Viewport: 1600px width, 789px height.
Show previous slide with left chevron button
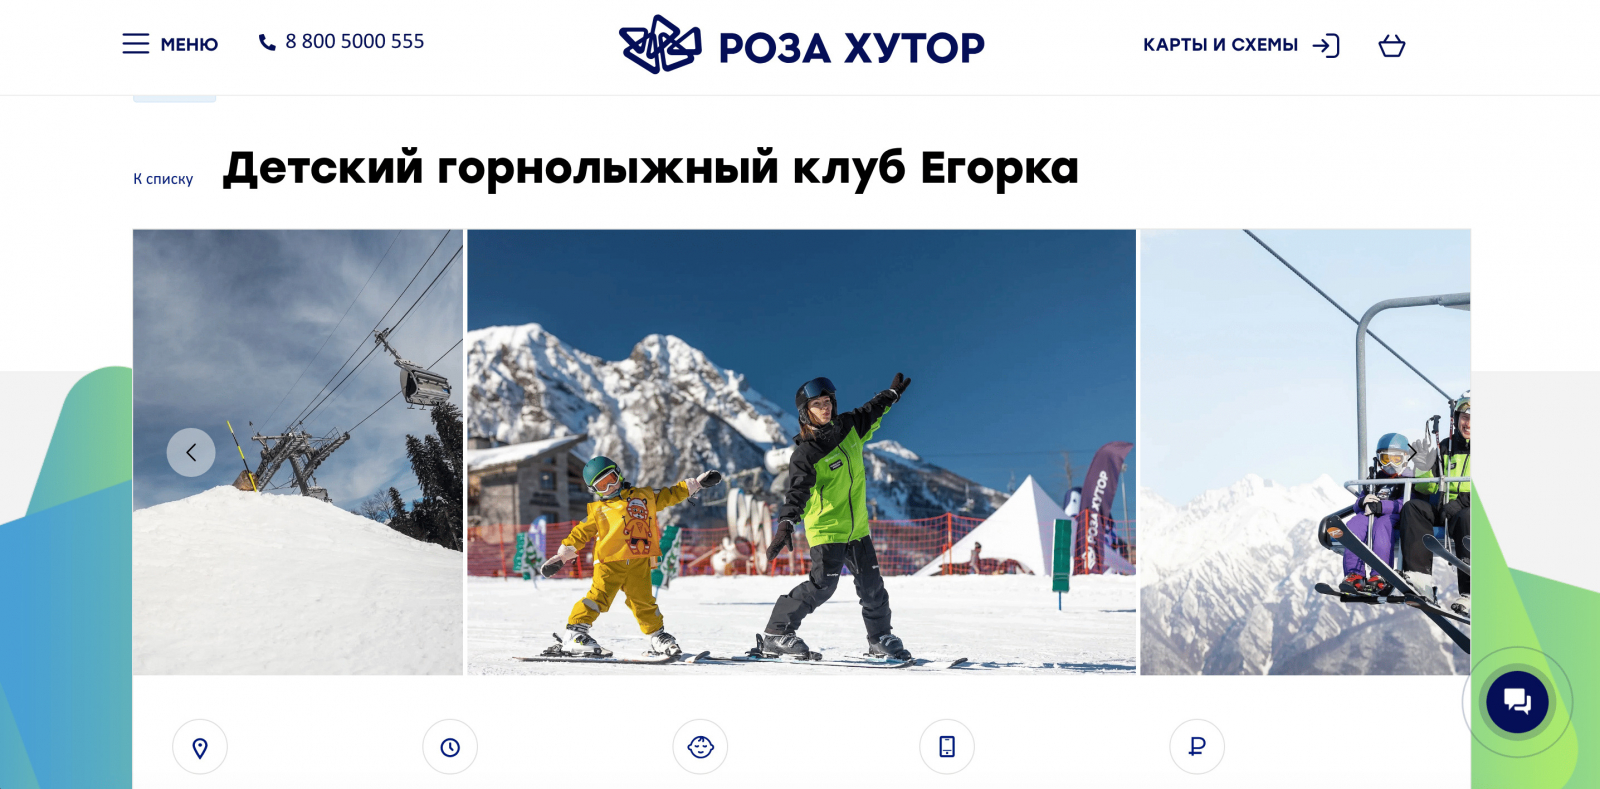pyautogui.click(x=191, y=453)
